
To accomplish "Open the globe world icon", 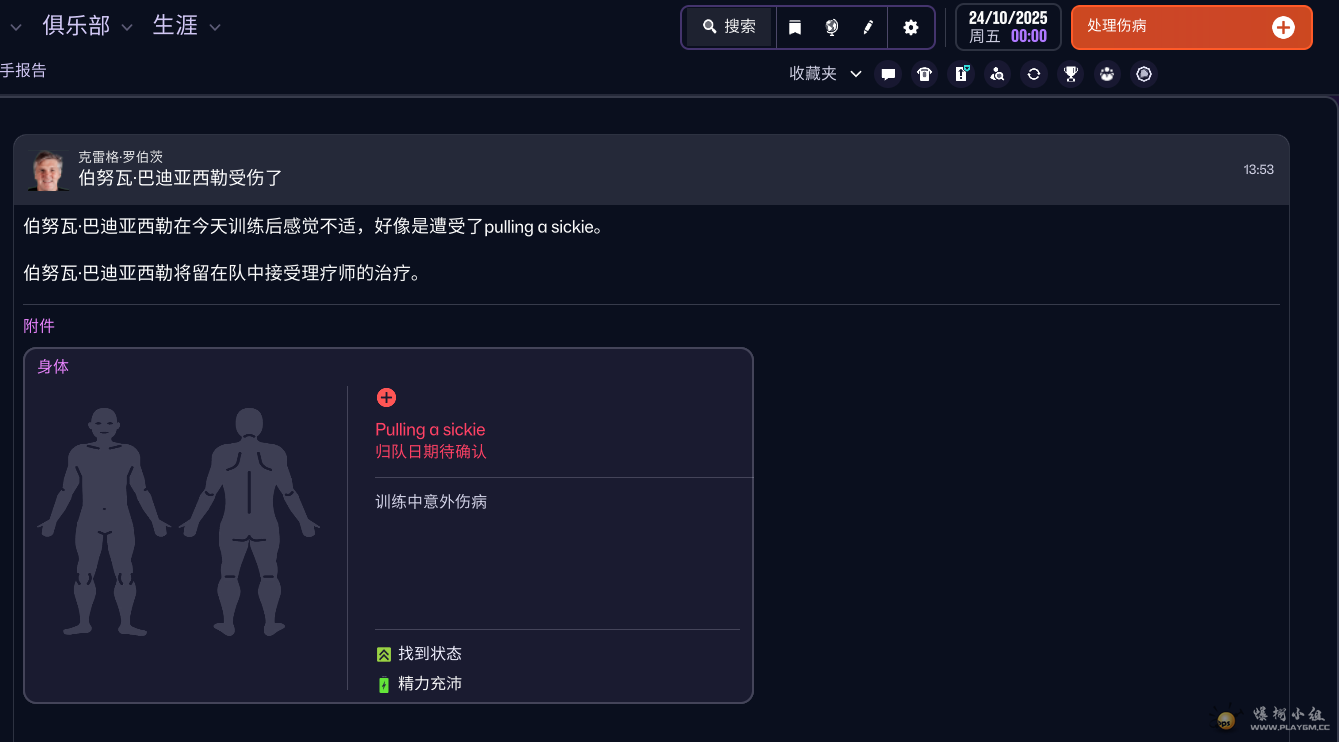I will click(x=831, y=27).
